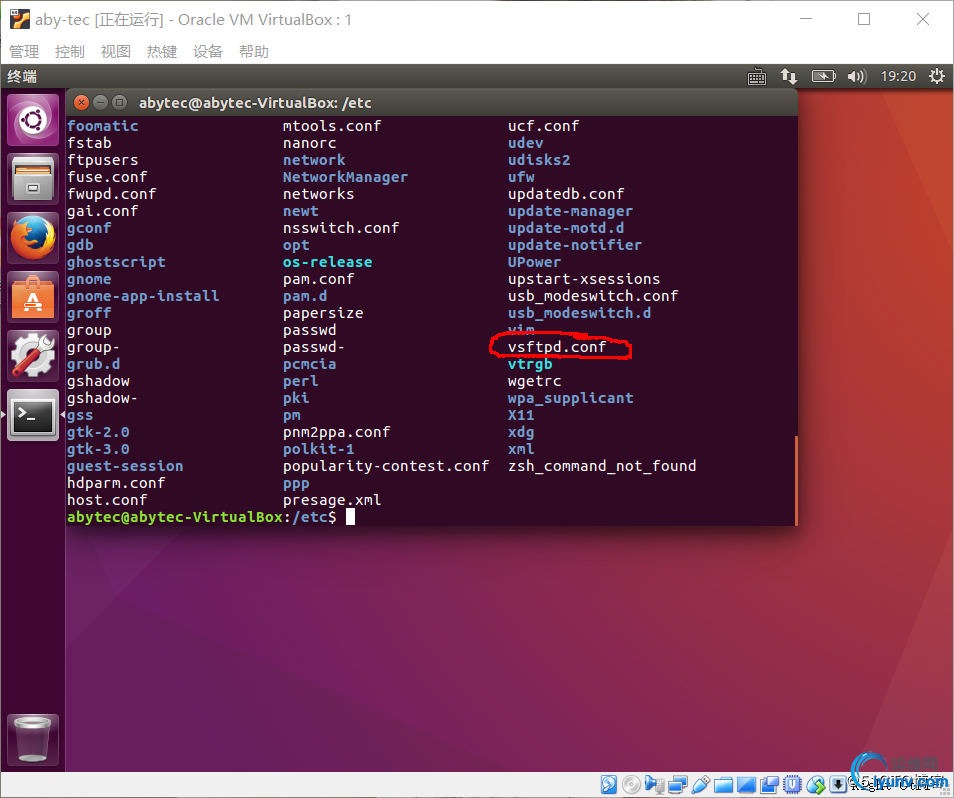
Task: Open the clock showing 19:20
Action: pos(898,76)
